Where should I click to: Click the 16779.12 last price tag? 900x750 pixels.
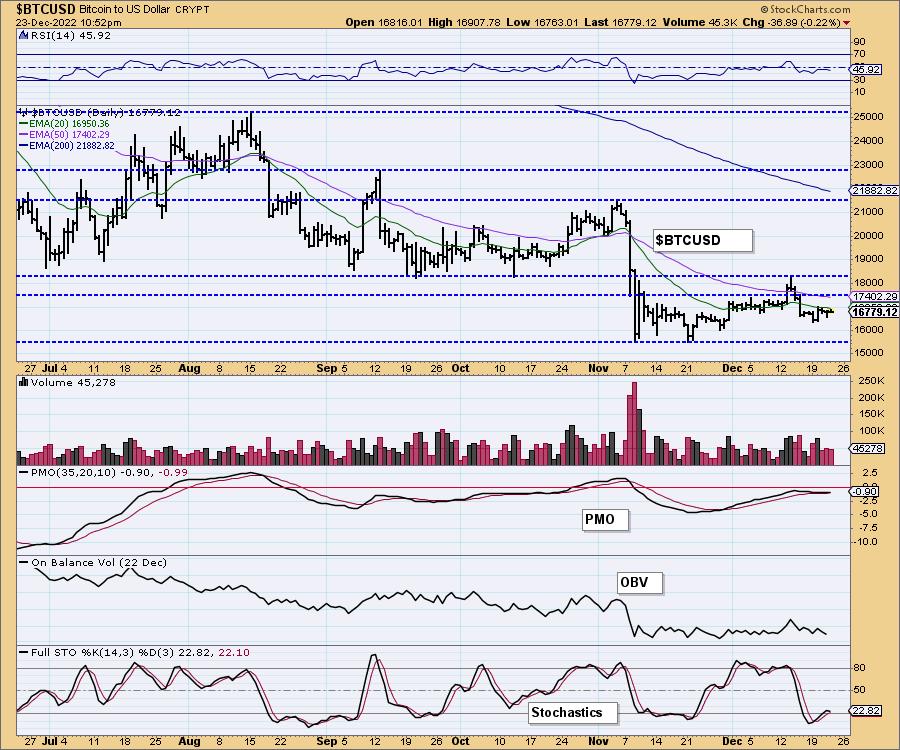point(874,312)
